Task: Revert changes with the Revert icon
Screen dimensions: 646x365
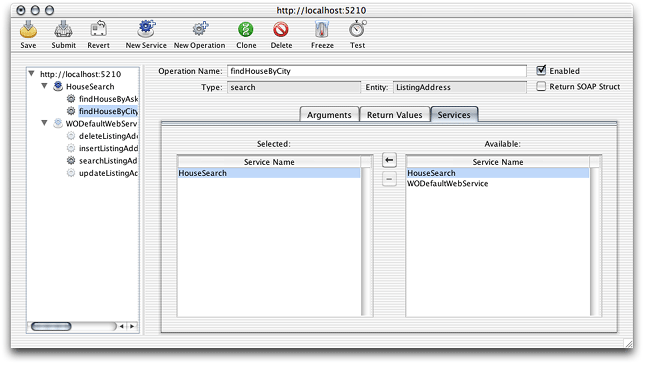Action: pyautogui.click(x=98, y=30)
